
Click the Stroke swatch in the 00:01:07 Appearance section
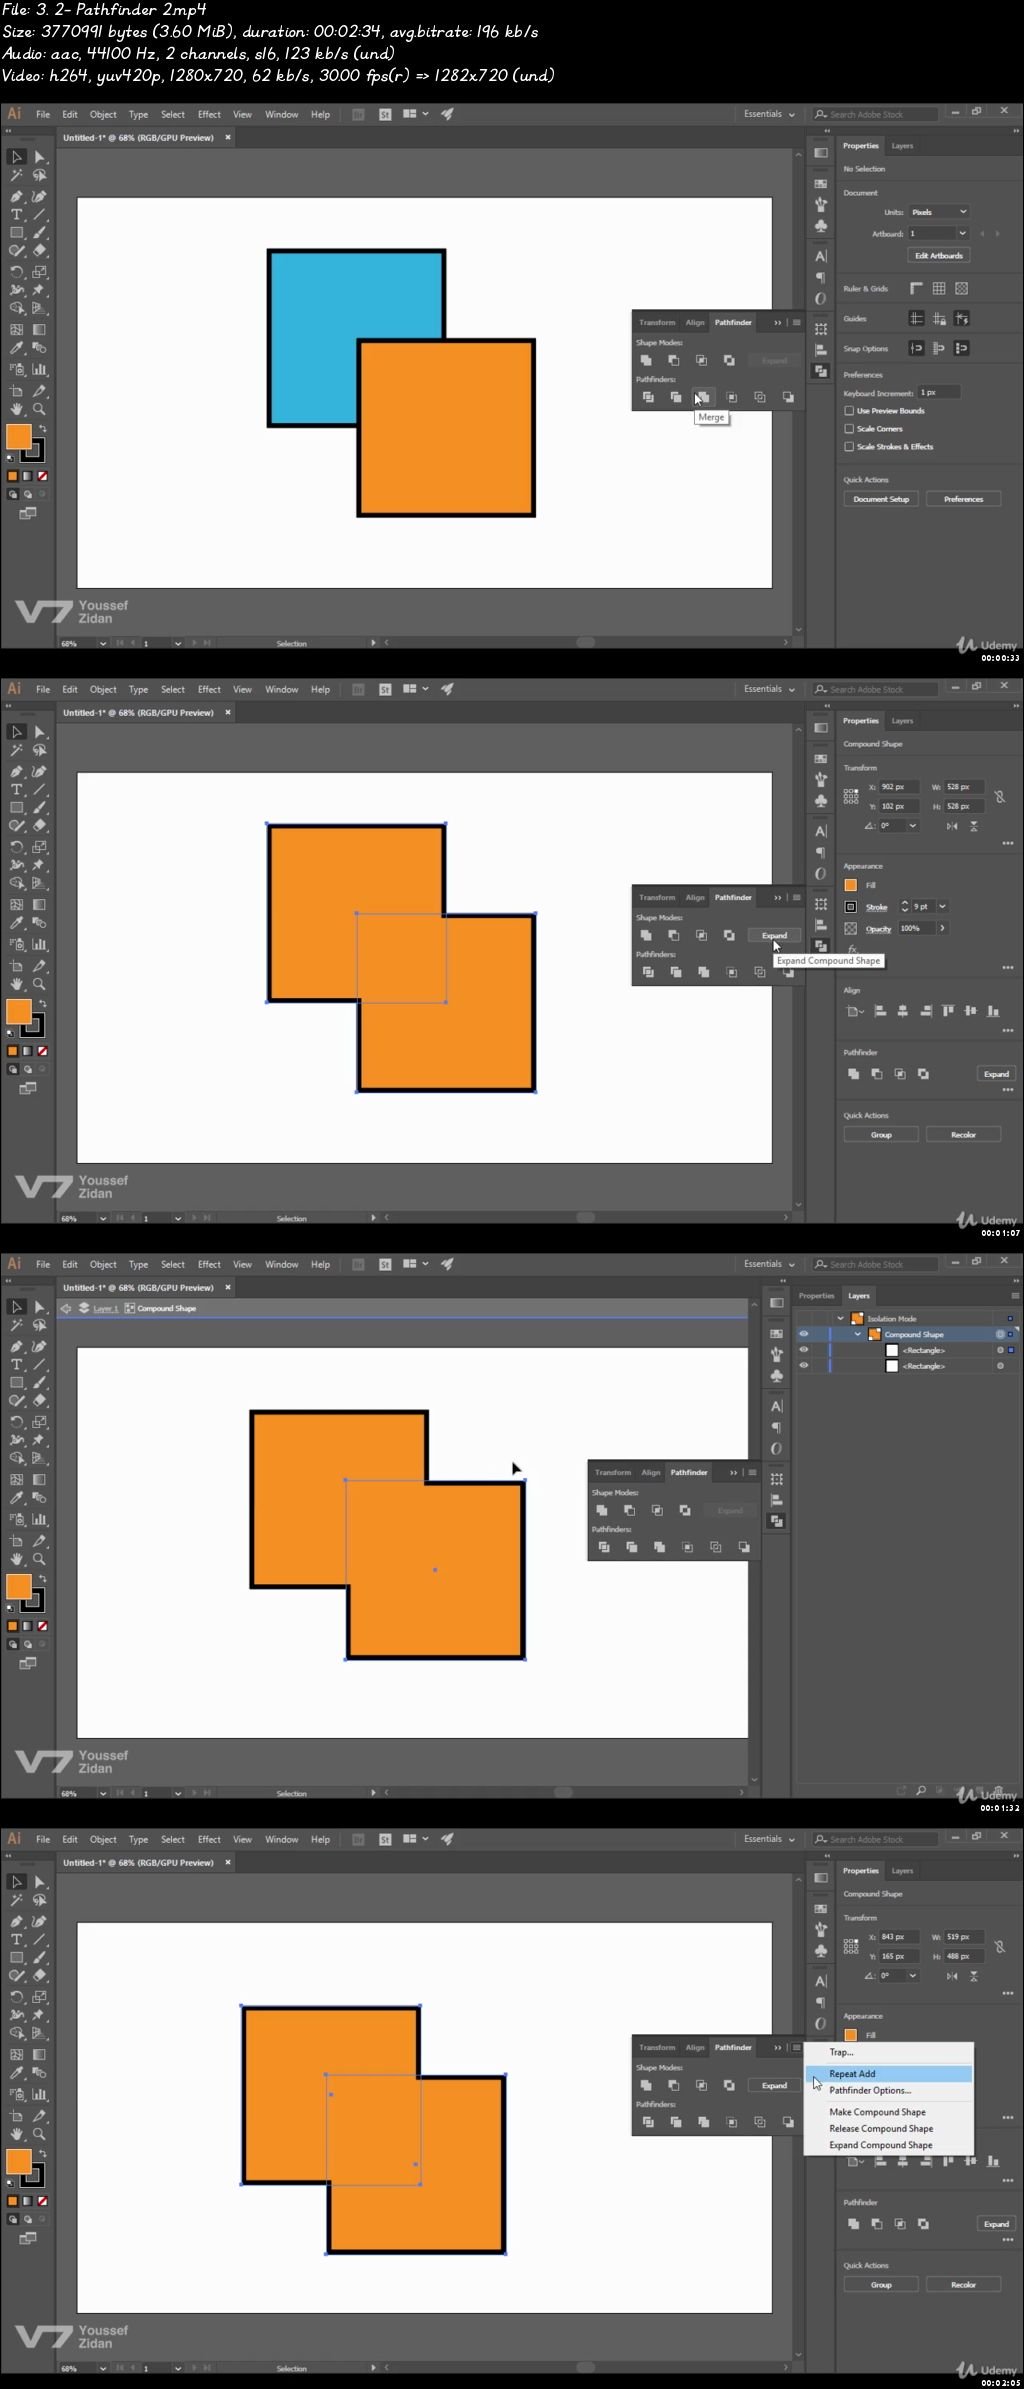coord(851,907)
